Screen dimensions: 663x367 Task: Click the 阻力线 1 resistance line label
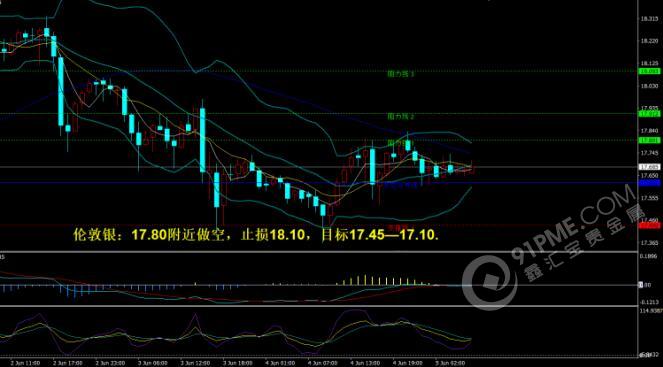[401, 74]
